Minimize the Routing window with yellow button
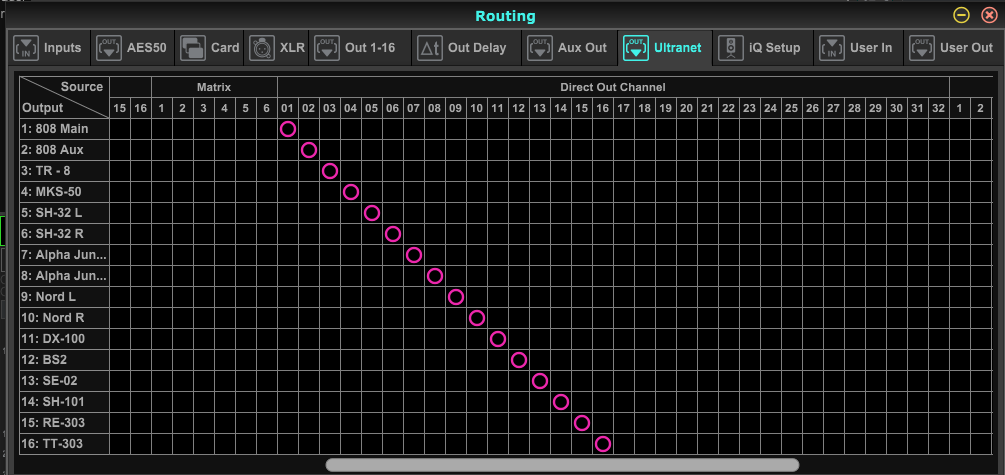This screenshot has height=475, width=1005. tap(961, 15)
